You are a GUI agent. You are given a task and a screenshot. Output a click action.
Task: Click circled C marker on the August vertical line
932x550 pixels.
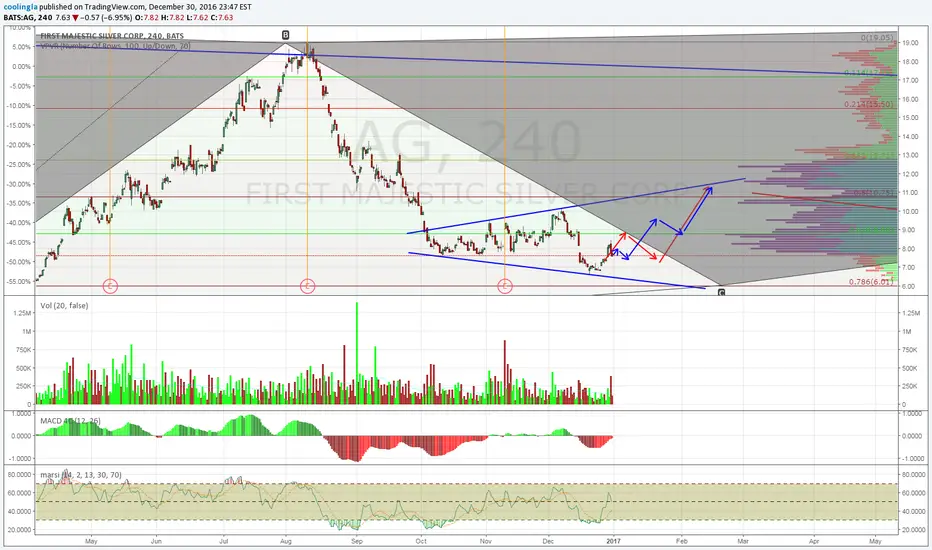[307, 286]
